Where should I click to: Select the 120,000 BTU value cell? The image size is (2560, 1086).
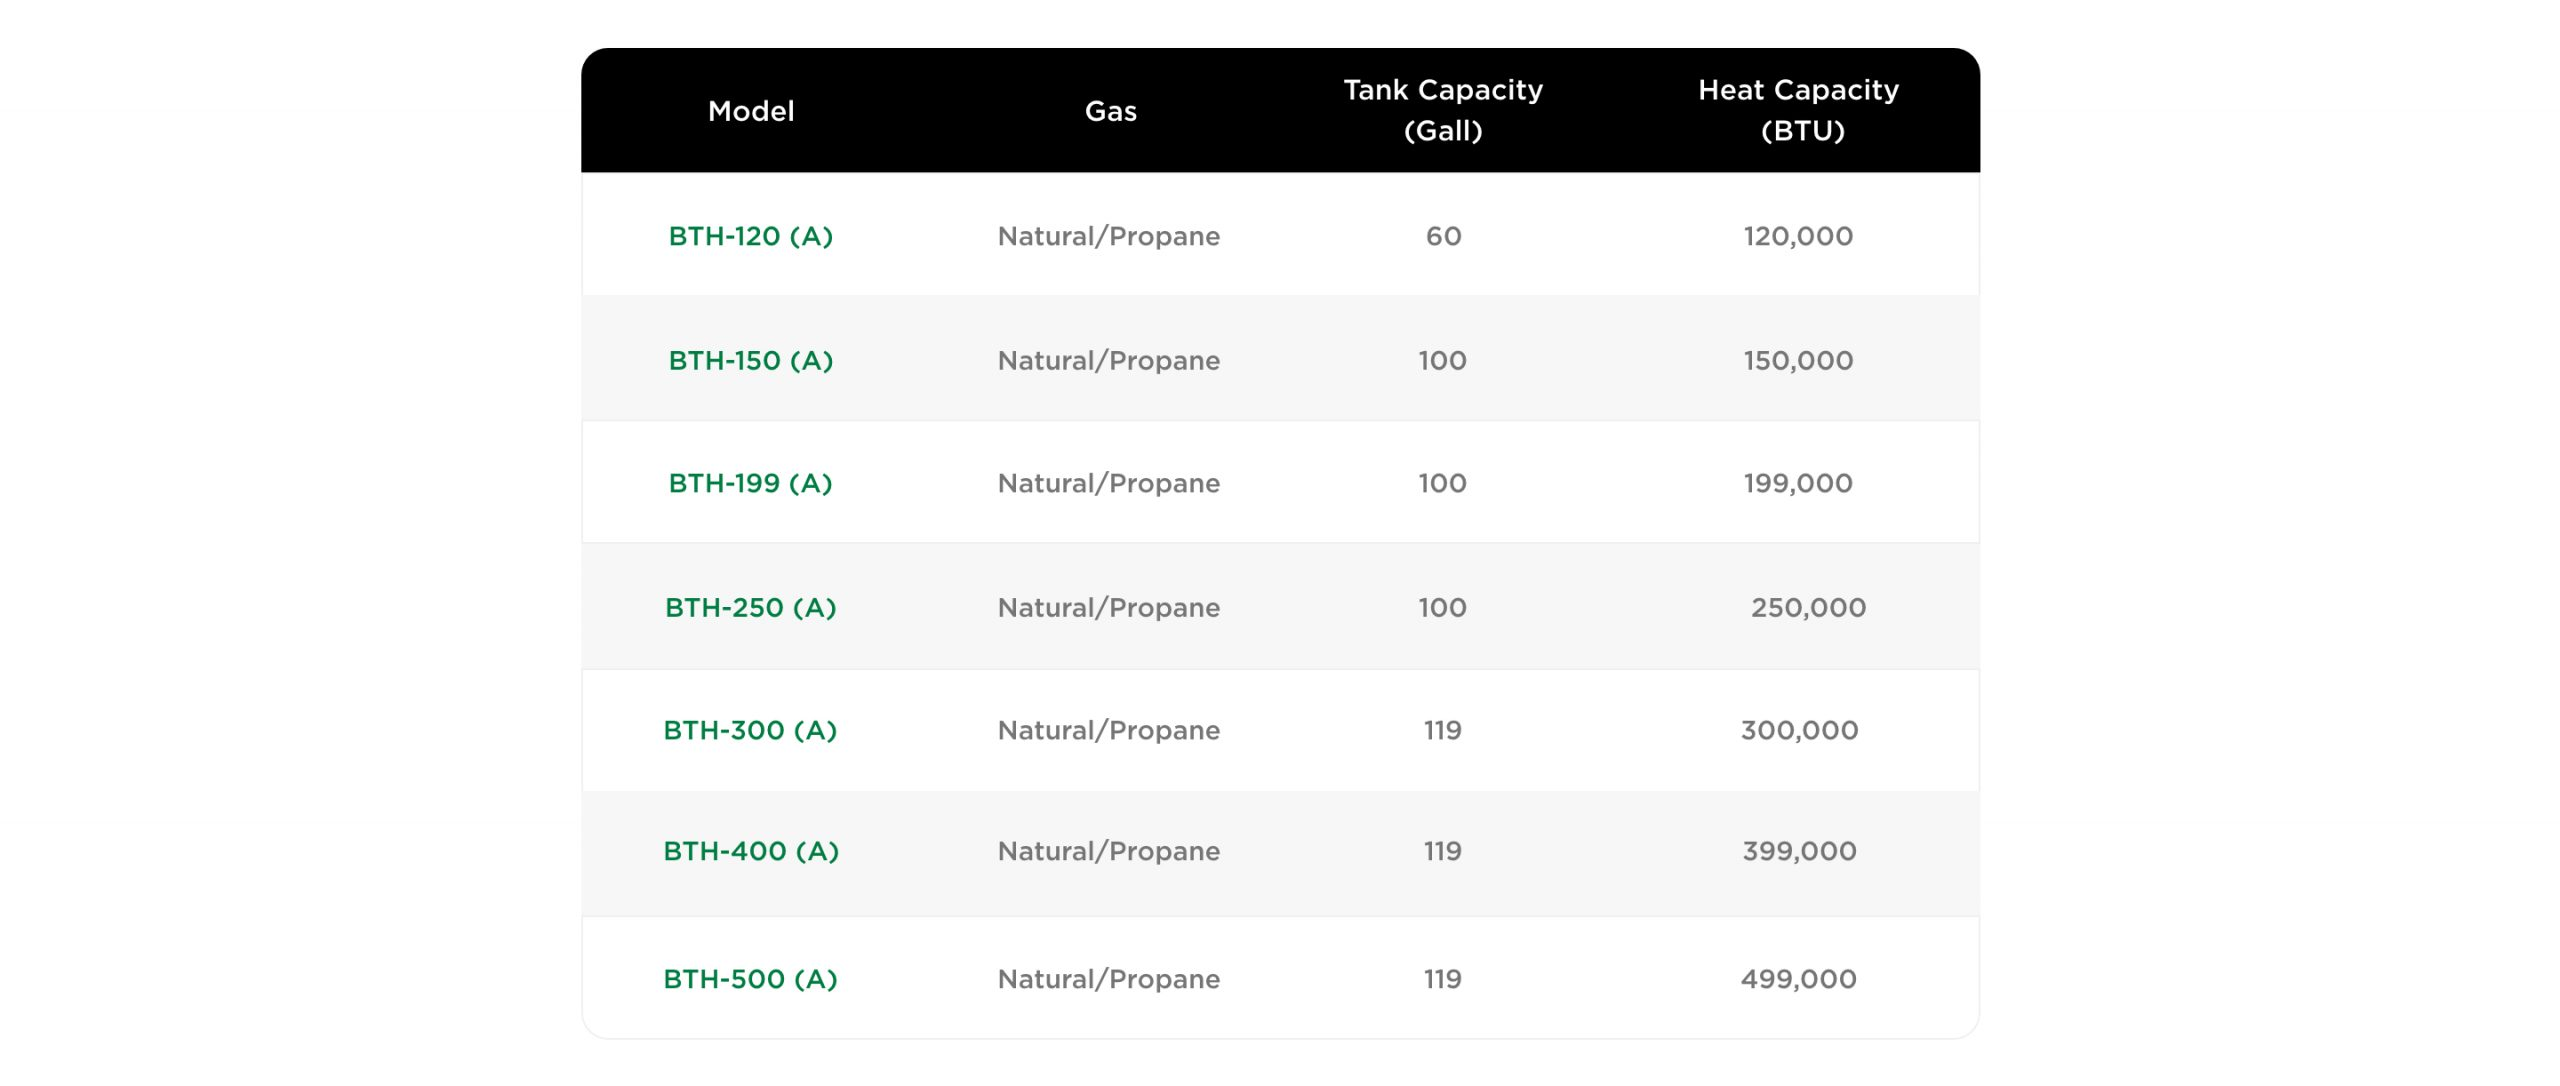(x=1798, y=236)
